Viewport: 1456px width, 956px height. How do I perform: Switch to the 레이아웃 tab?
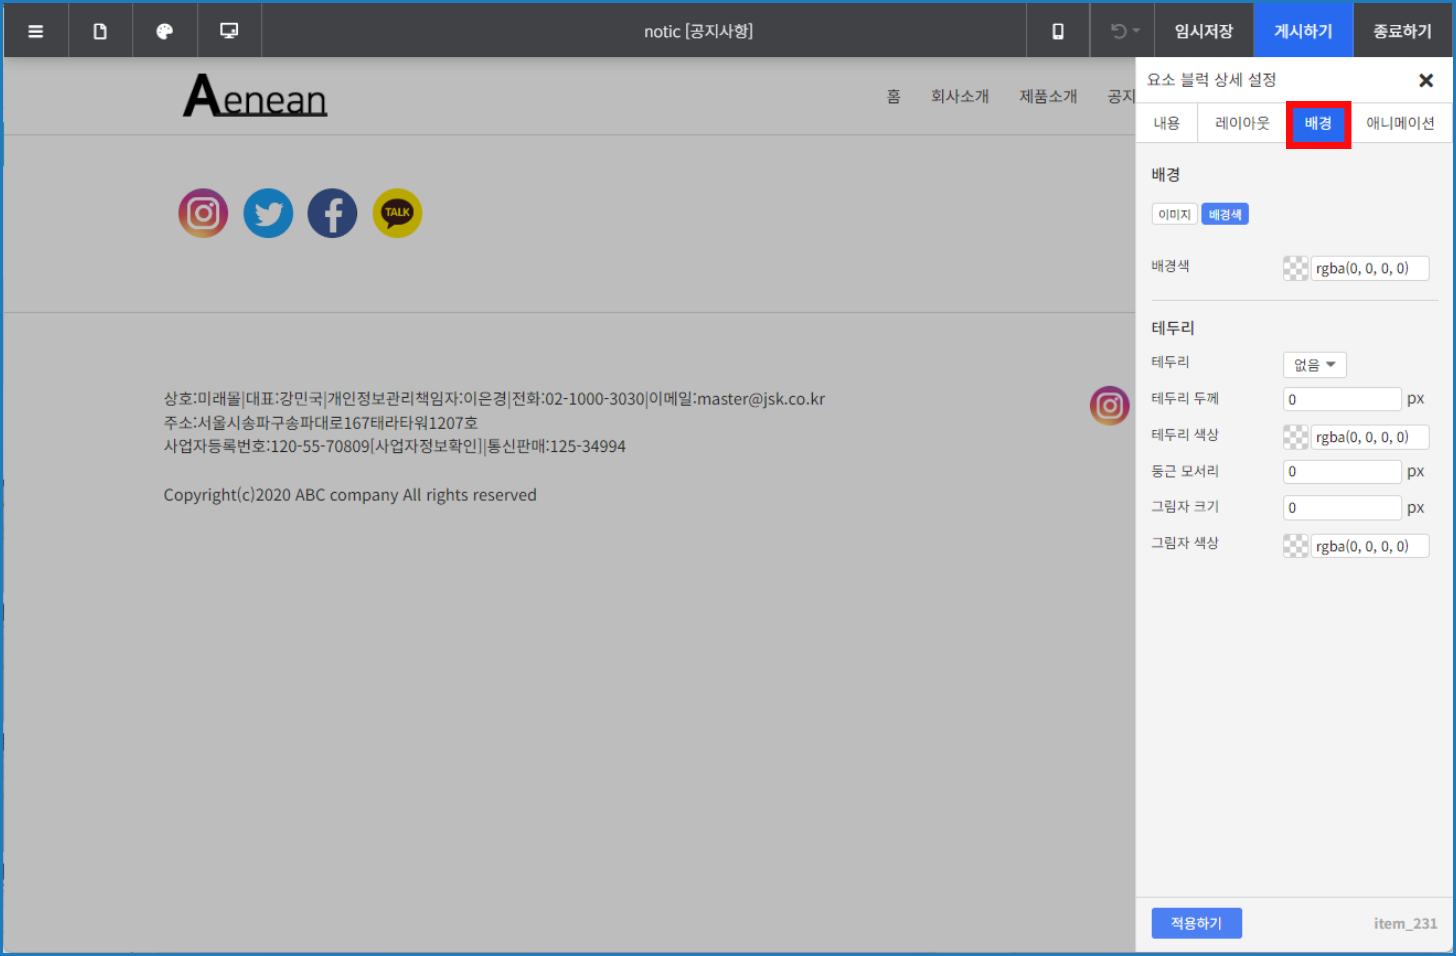point(1241,122)
